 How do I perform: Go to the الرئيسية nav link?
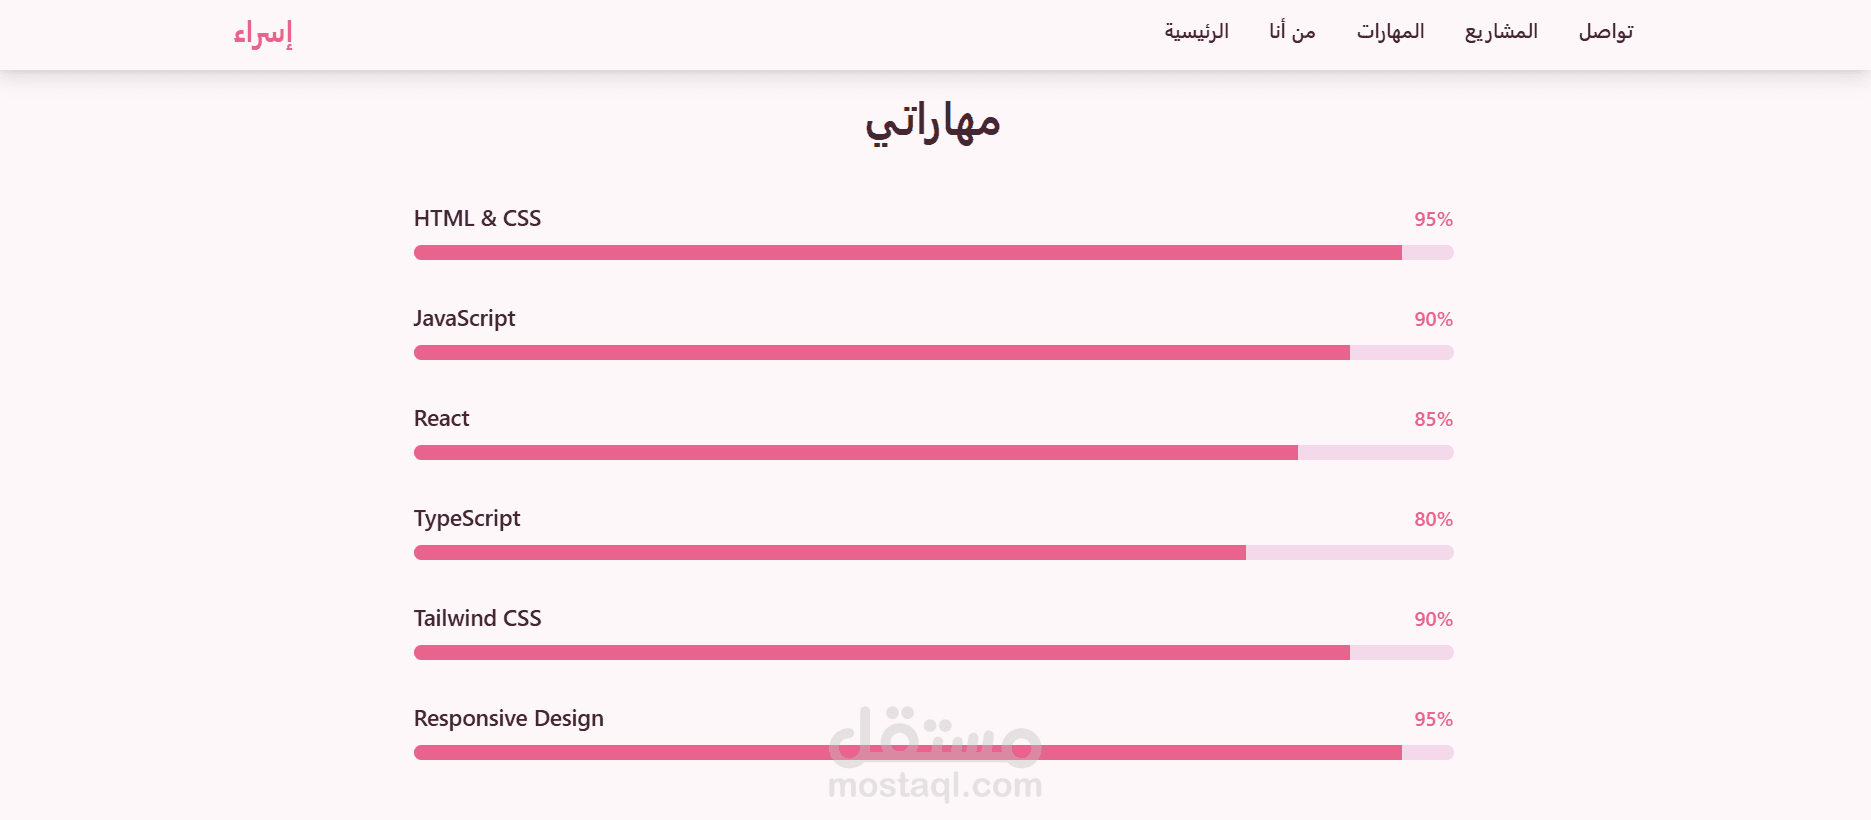pos(1196,32)
